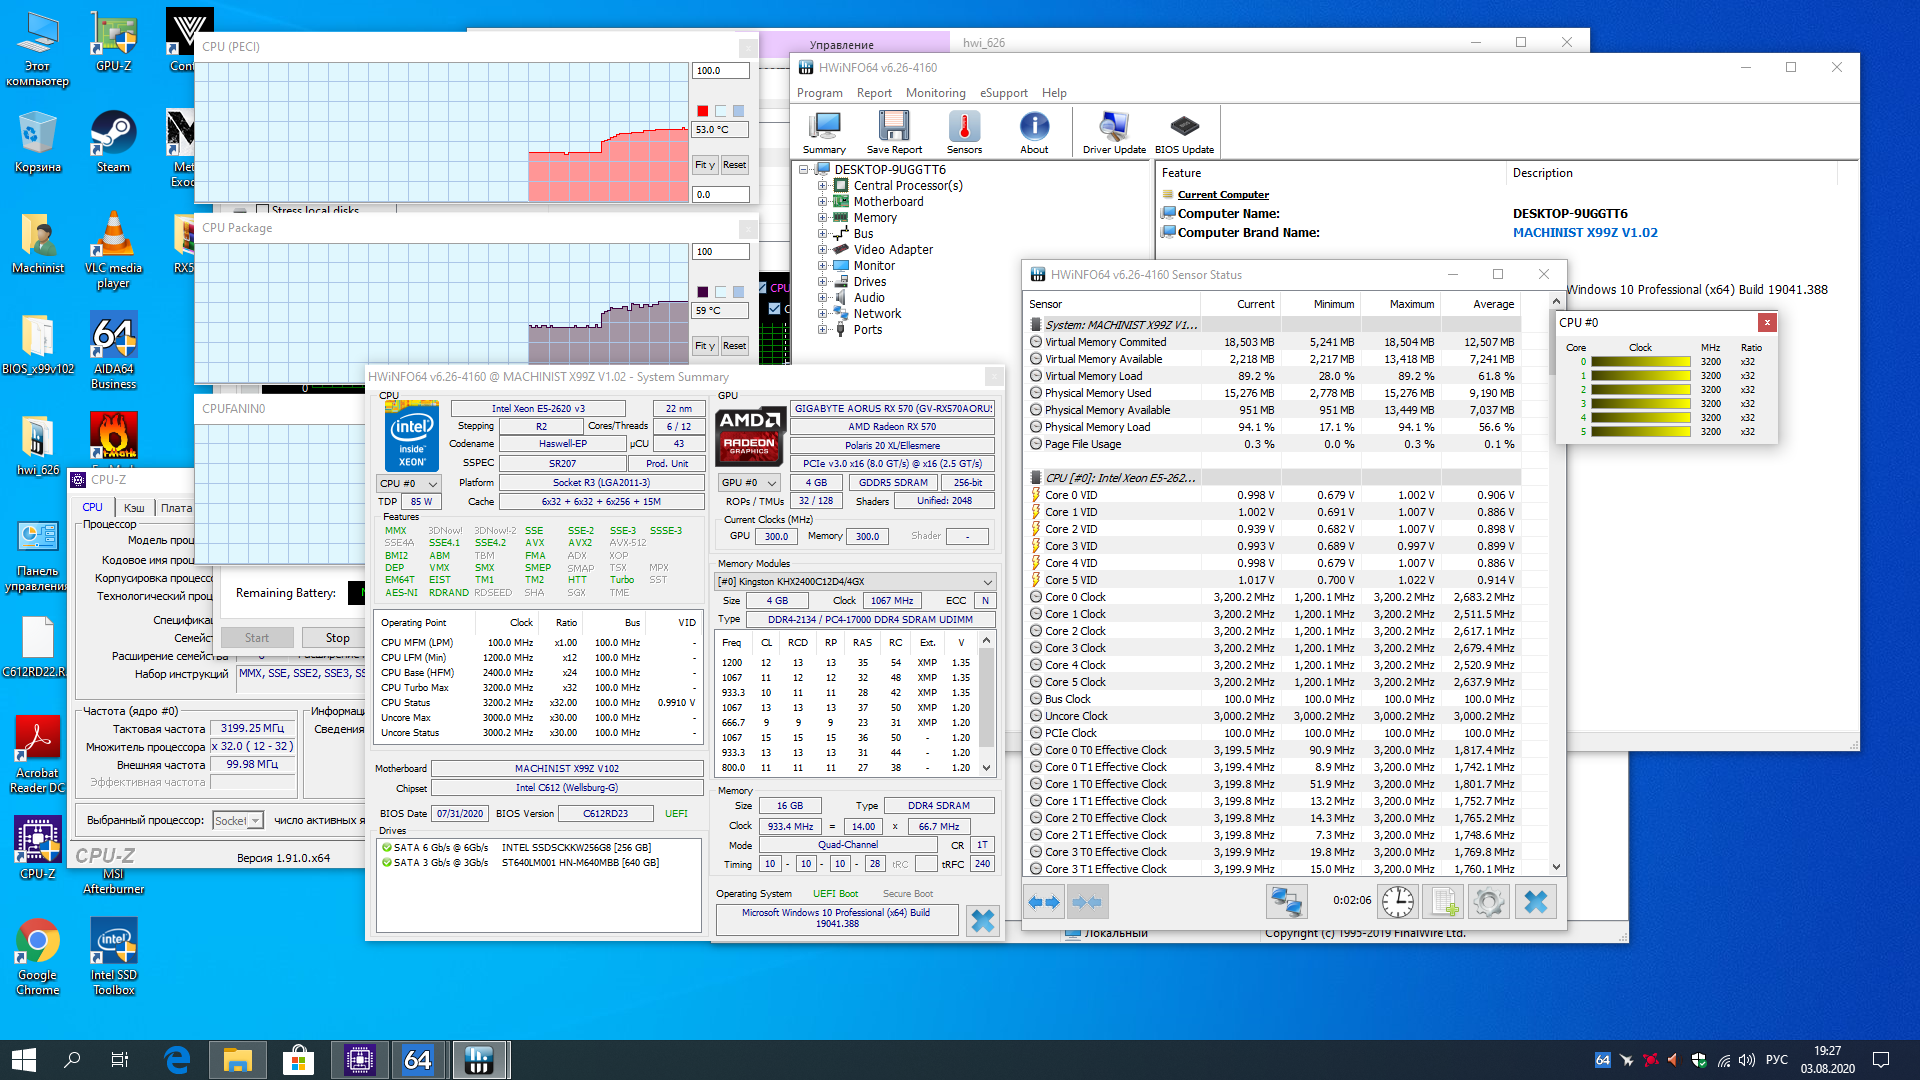This screenshot has height=1080, width=1920.
Task: Open the CPU #0 selector dropdown
Action: point(410,484)
